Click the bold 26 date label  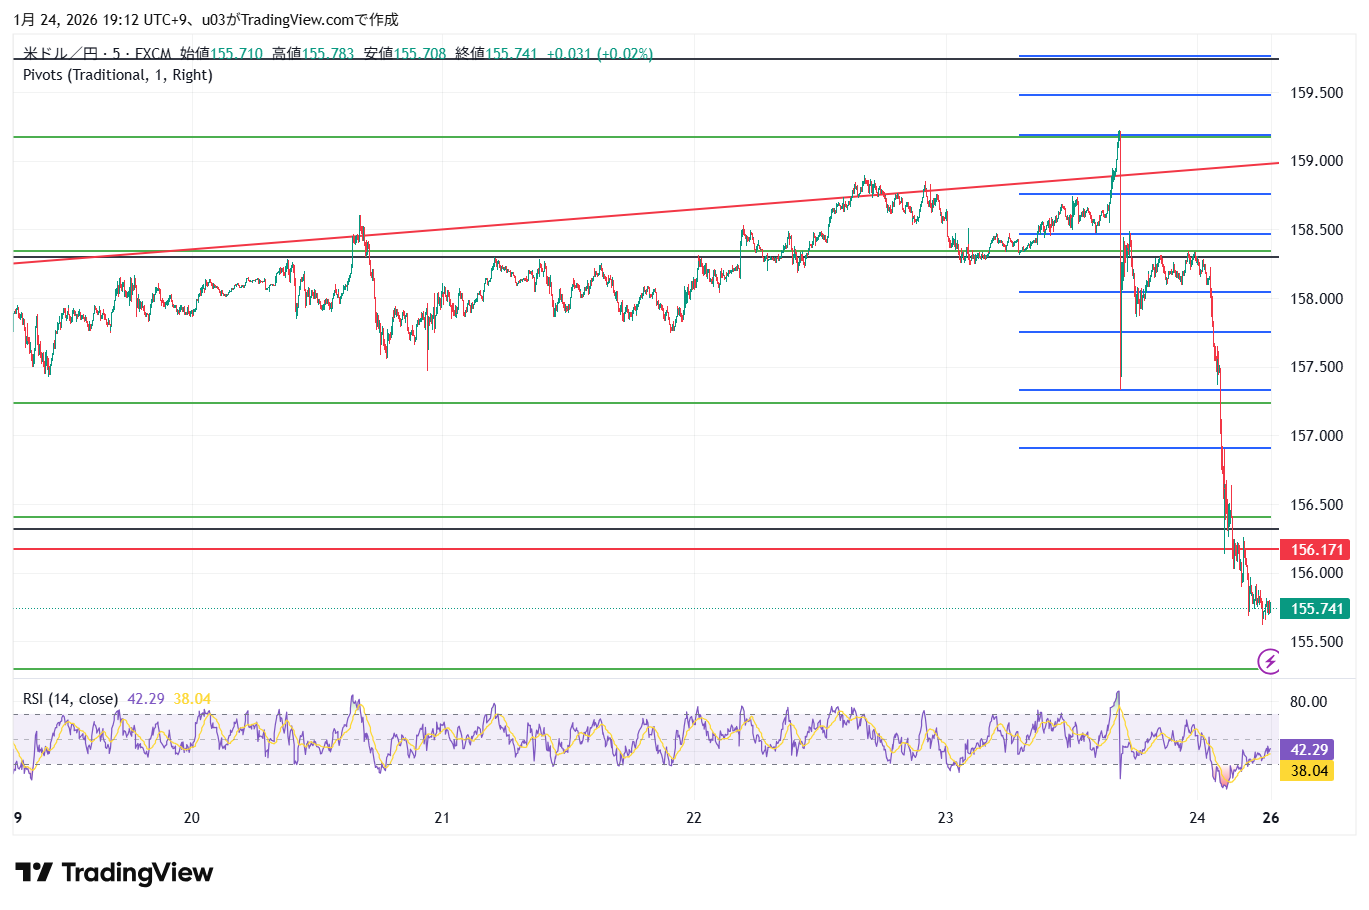click(x=1270, y=818)
